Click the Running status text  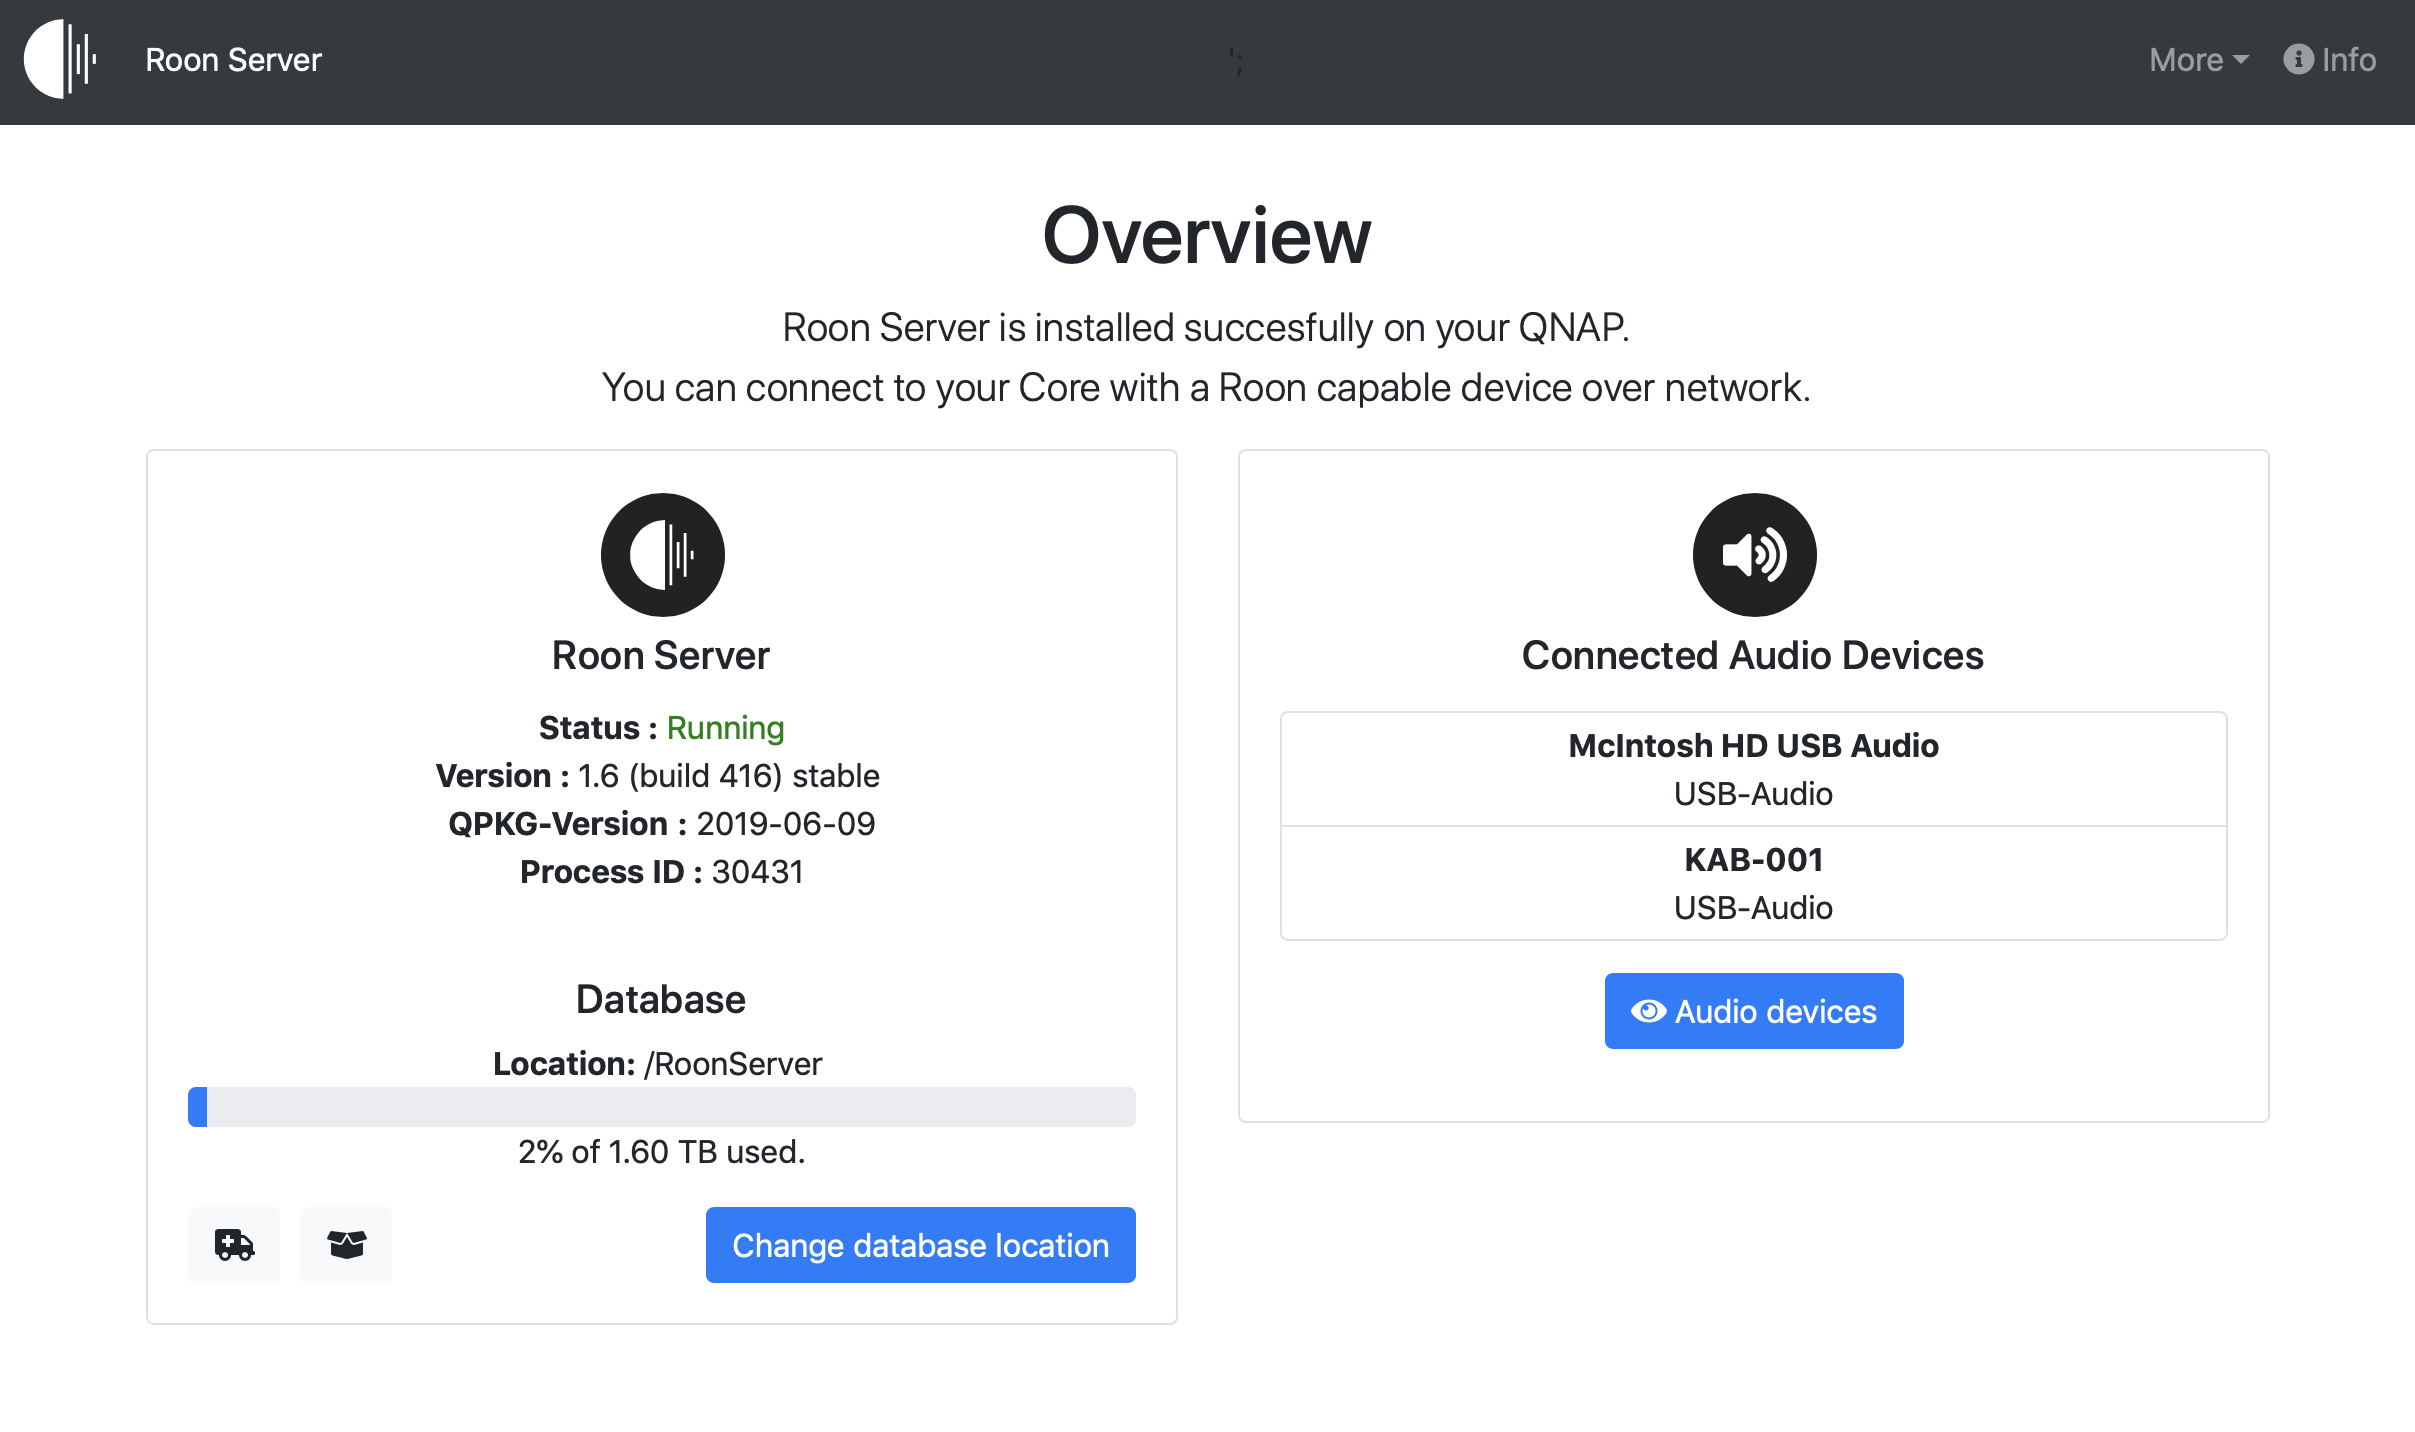[725, 728]
